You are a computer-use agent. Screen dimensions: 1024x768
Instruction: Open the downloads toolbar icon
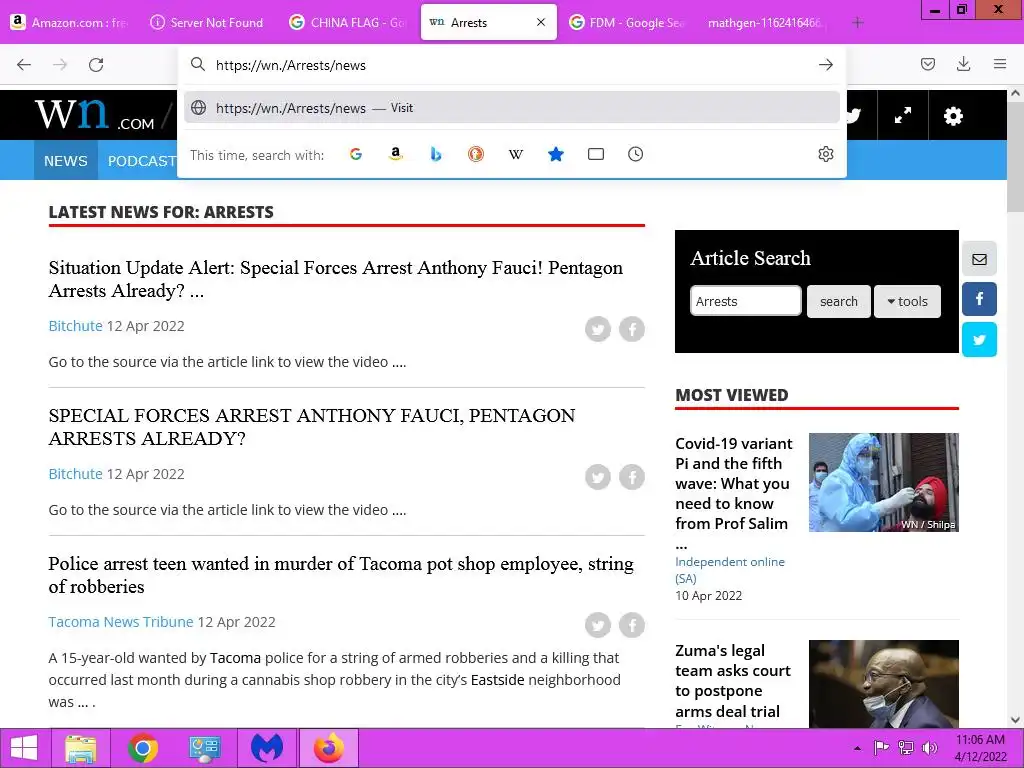pyautogui.click(x=963, y=64)
